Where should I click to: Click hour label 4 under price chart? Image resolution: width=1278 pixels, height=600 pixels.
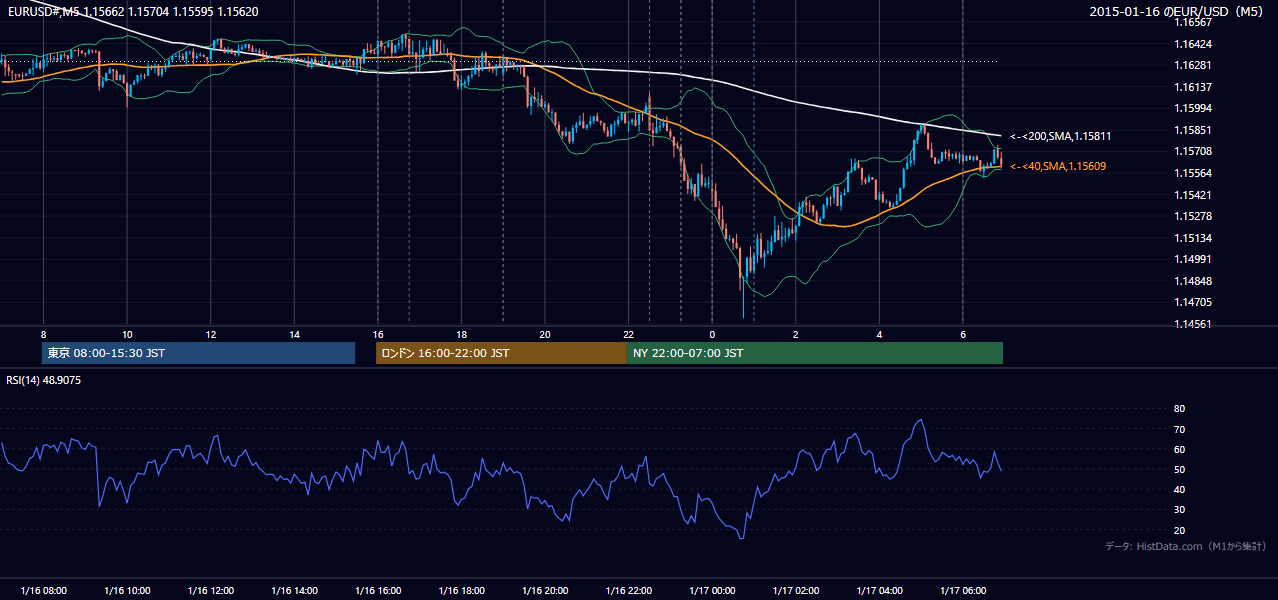point(879,334)
